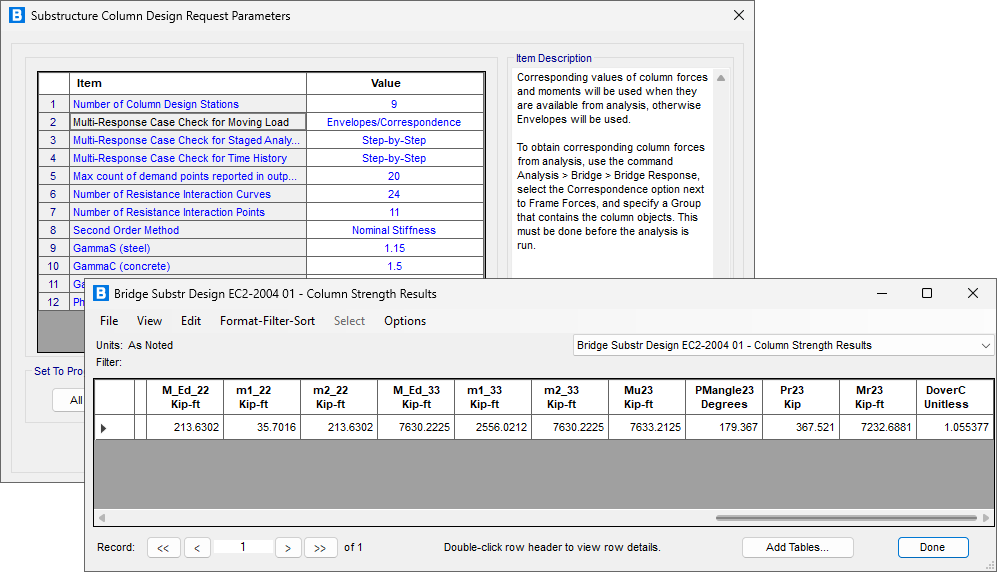This screenshot has height=572, width=997.
Task: Maximize the Column Strength Results window
Action: (x=926, y=294)
